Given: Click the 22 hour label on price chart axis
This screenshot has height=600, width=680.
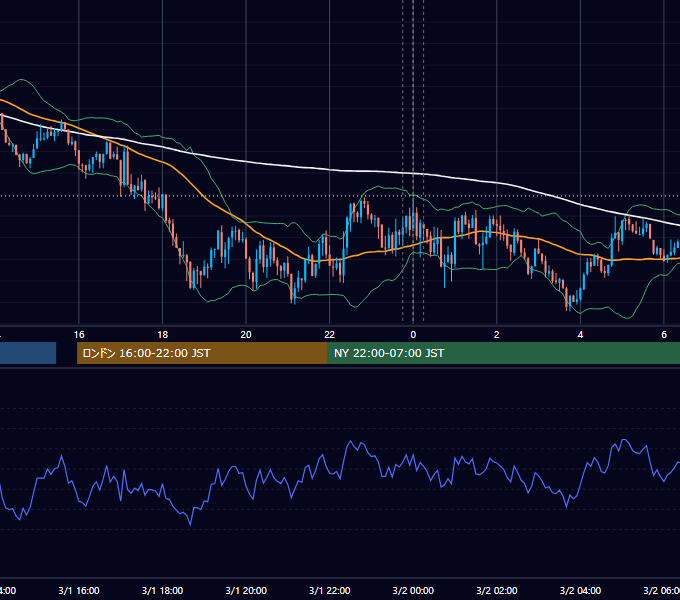Looking at the screenshot, I should [330, 335].
